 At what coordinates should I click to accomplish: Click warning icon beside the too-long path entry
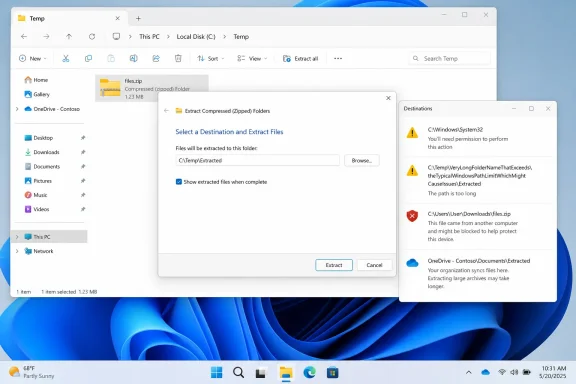(412, 171)
